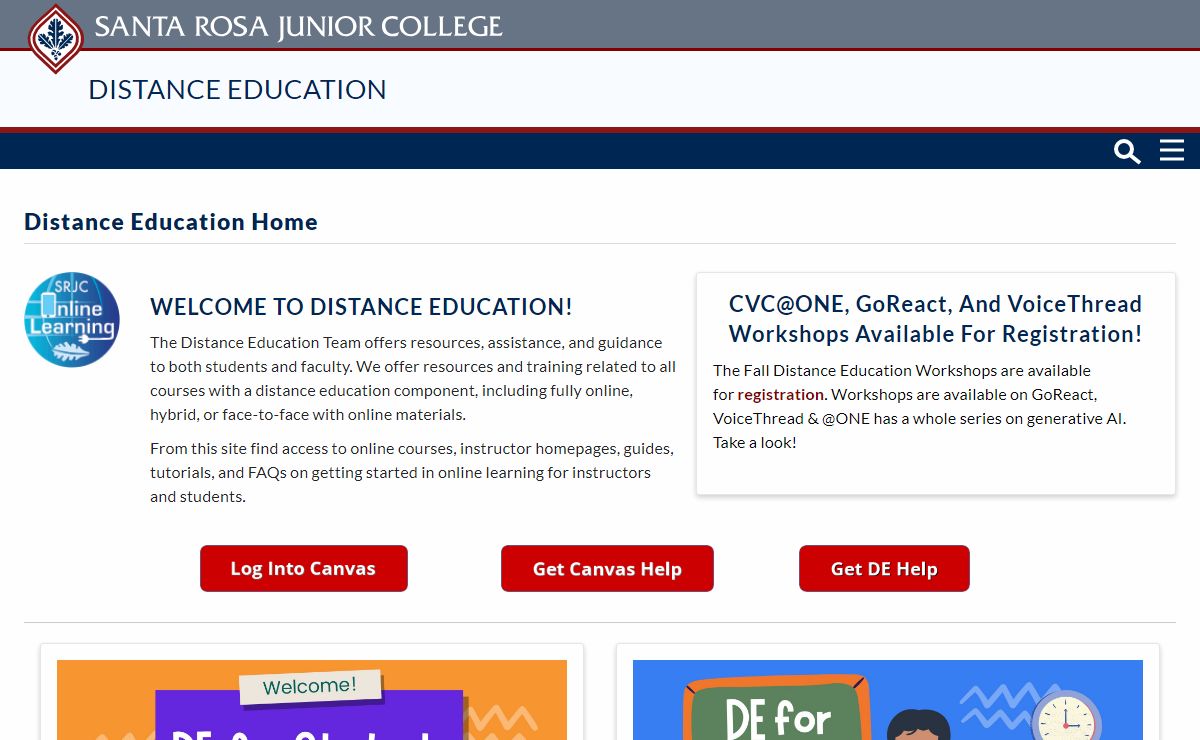
Task: Open the site search magnifier icon
Action: (1127, 151)
